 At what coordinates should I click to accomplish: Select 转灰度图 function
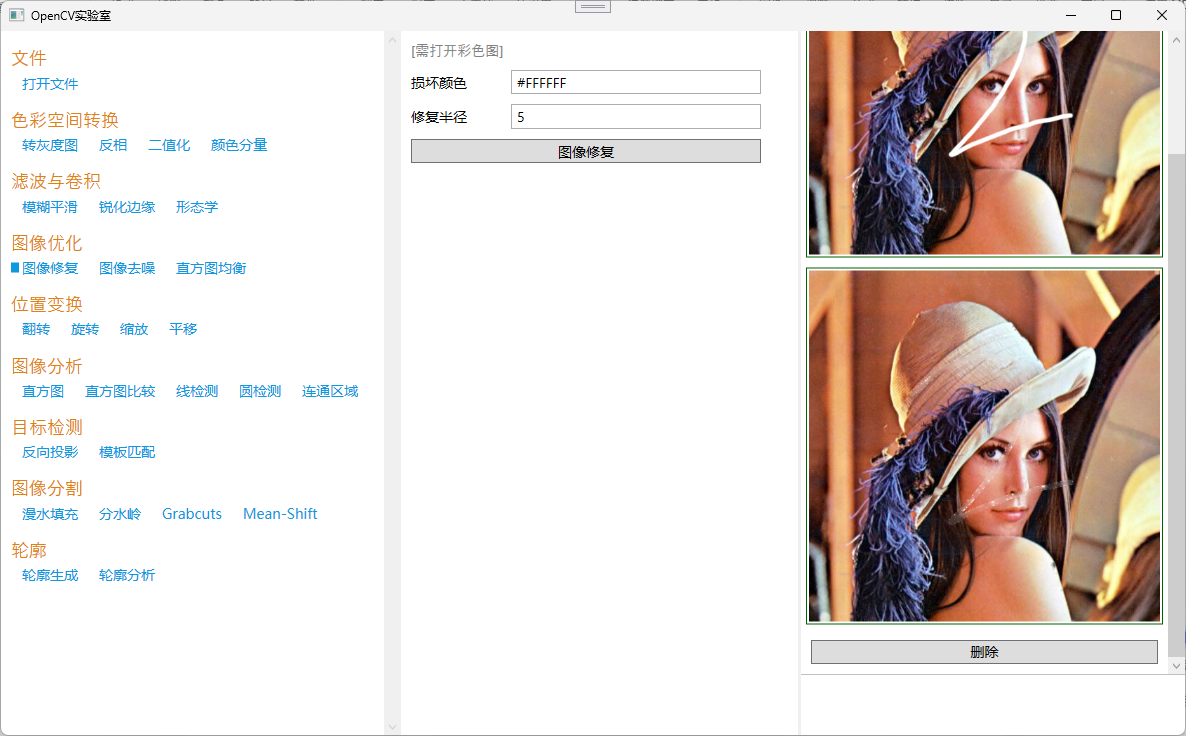pyautogui.click(x=50, y=145)
